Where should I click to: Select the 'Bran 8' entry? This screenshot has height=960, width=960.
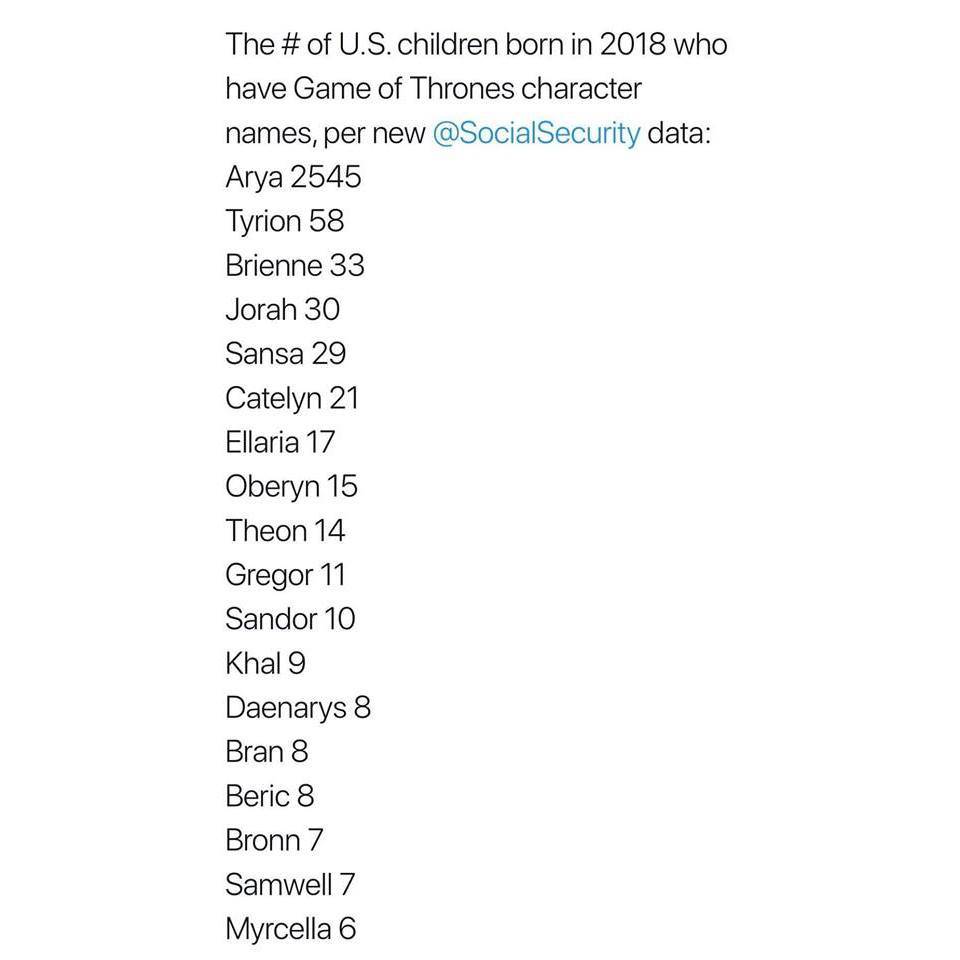click(x=267, y=752)
